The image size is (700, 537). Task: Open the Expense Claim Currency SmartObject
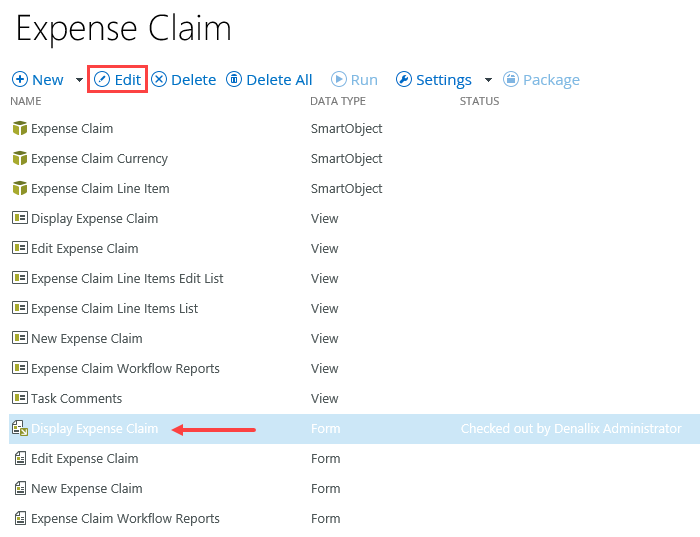click(99, 158)
